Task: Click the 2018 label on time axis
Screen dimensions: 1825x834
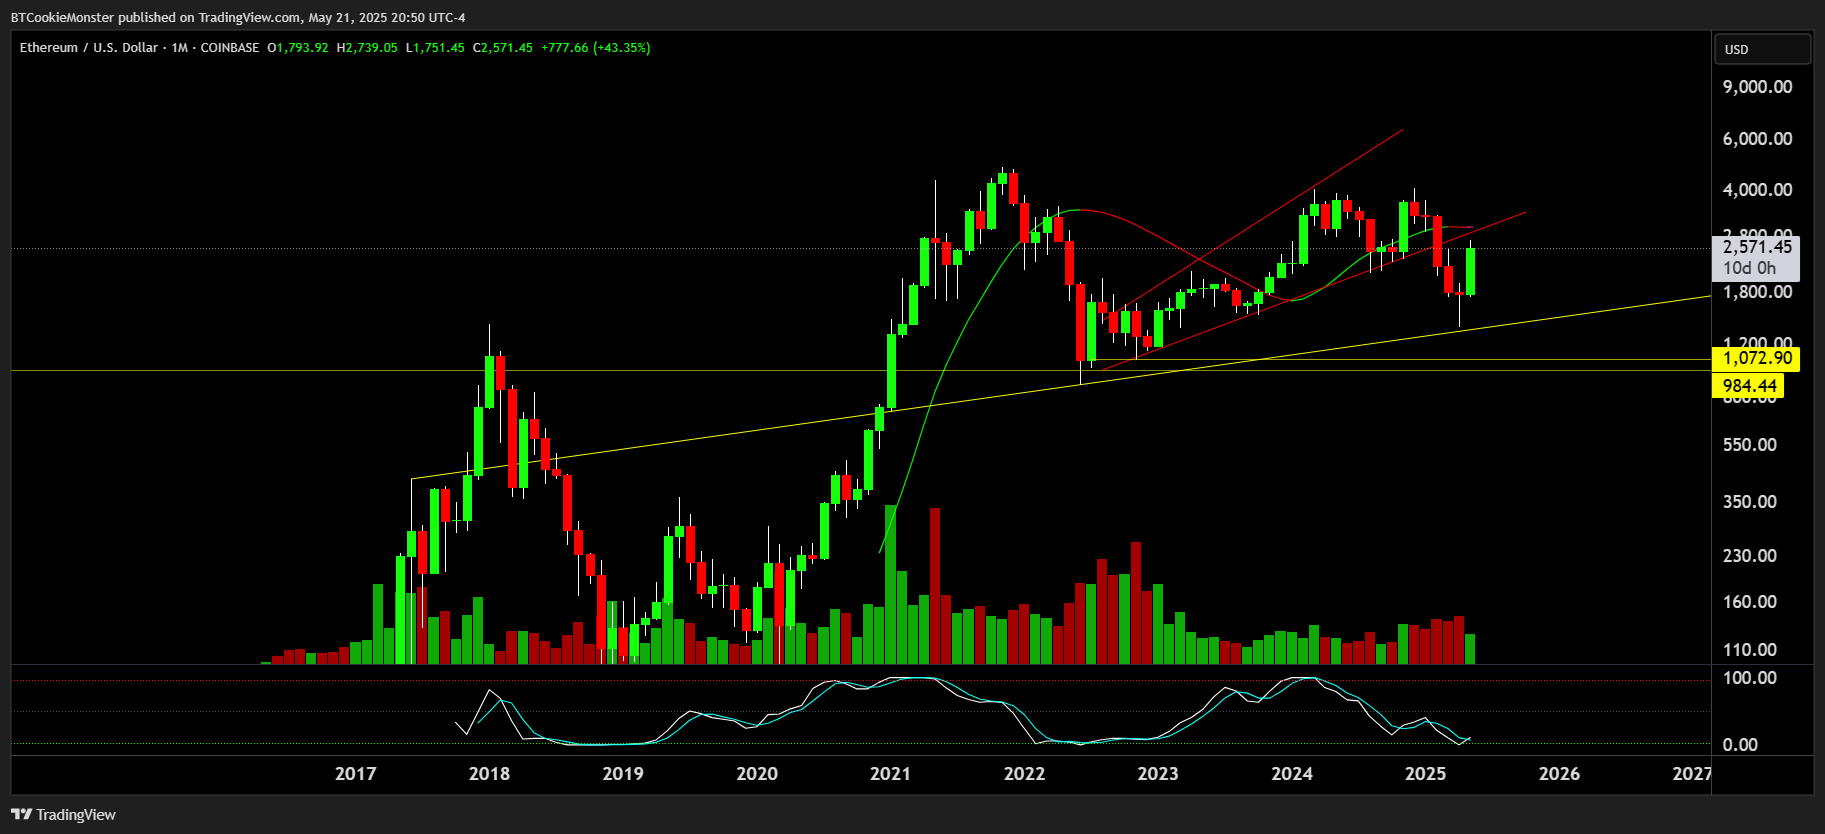Action: [489, 774]
